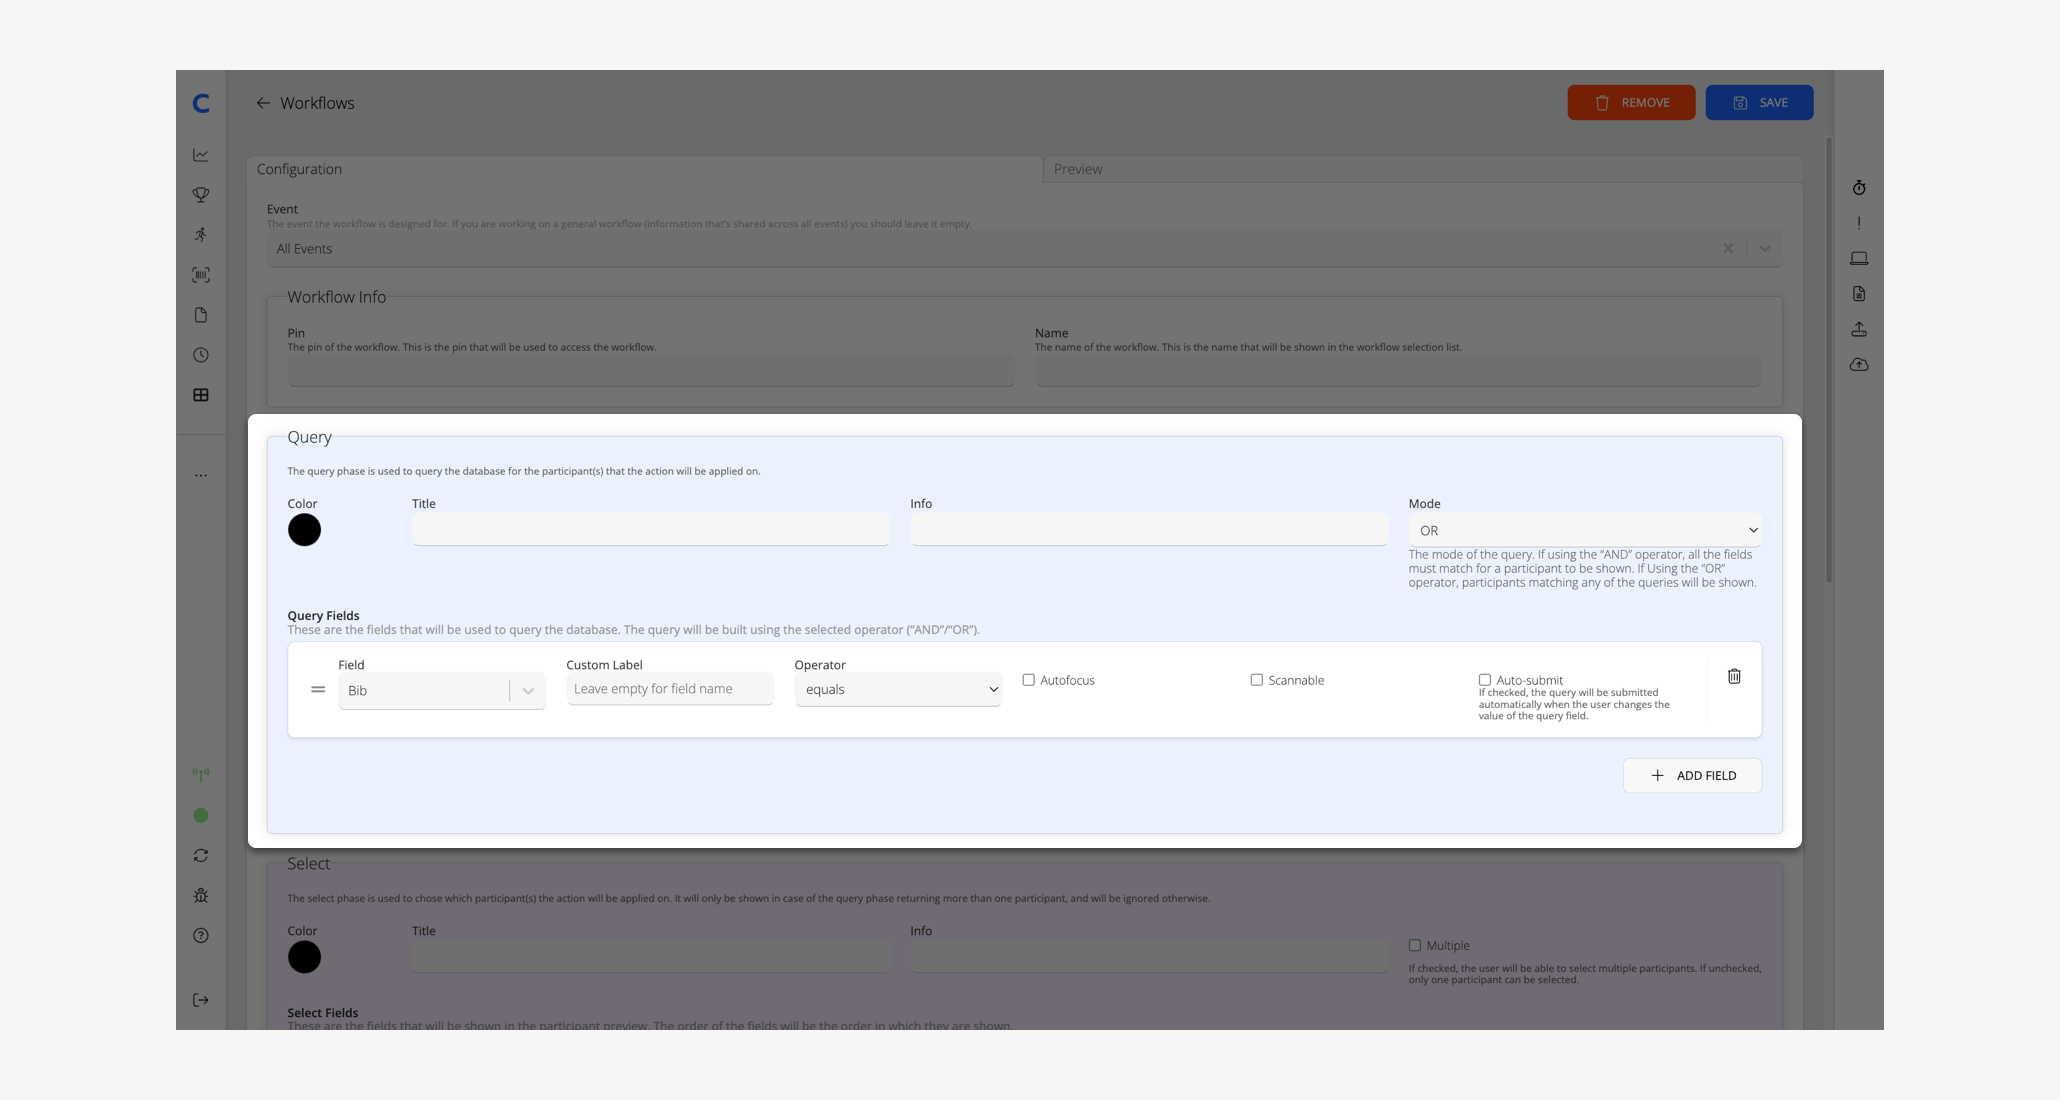Click the workflow Pin input field
Screen dimensions: 2060x1100
pos(651,371)
